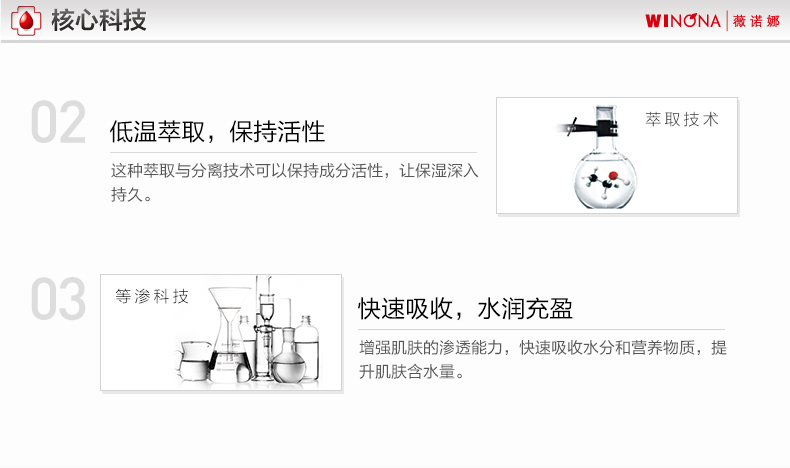This screenshot has width=790, height=468.
Task: Click the round-bottom flask in 等渗科技 image
Action: pos(288,355)
